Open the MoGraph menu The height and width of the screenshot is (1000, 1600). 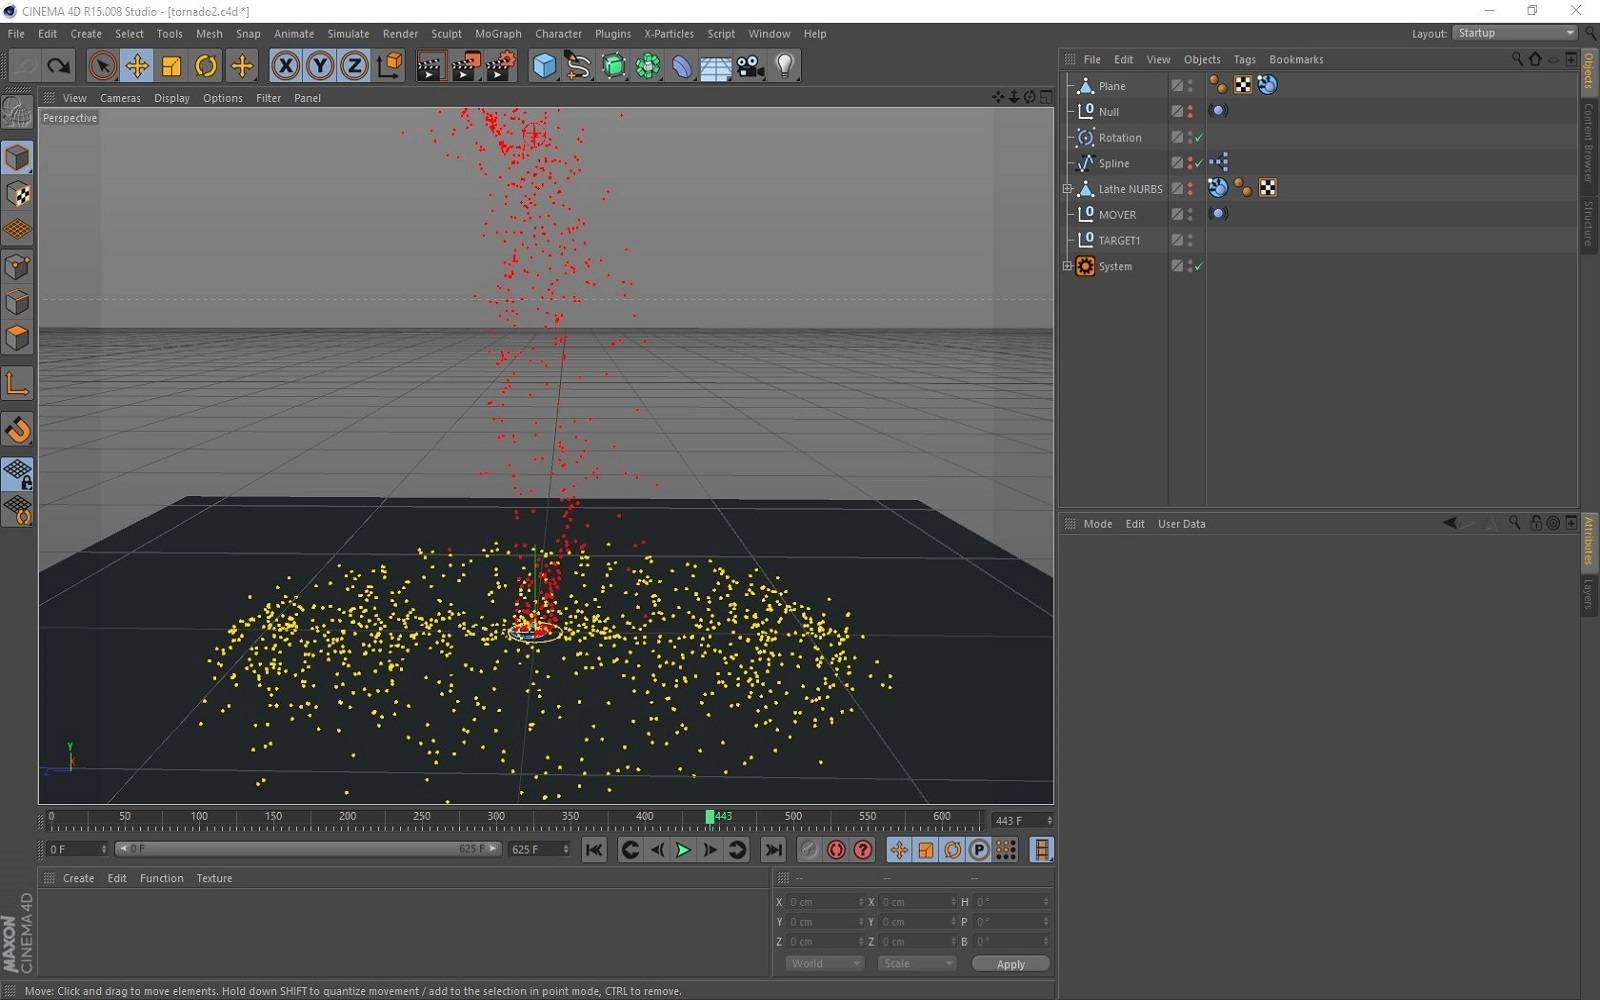click(x=498, y=33)
